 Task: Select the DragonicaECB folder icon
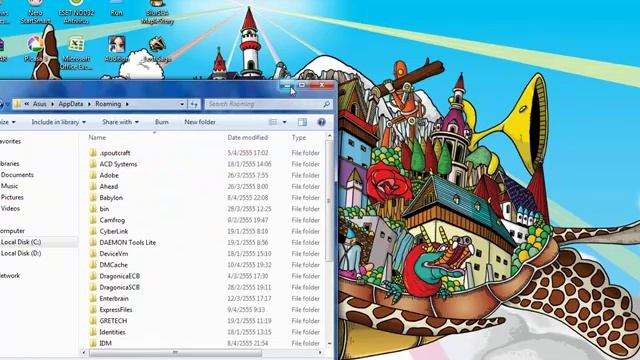tap(93, 276)
